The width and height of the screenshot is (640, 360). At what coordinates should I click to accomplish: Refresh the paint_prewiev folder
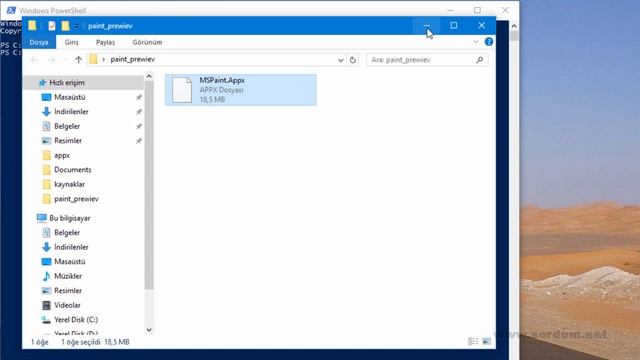click(x=353, y=60)
